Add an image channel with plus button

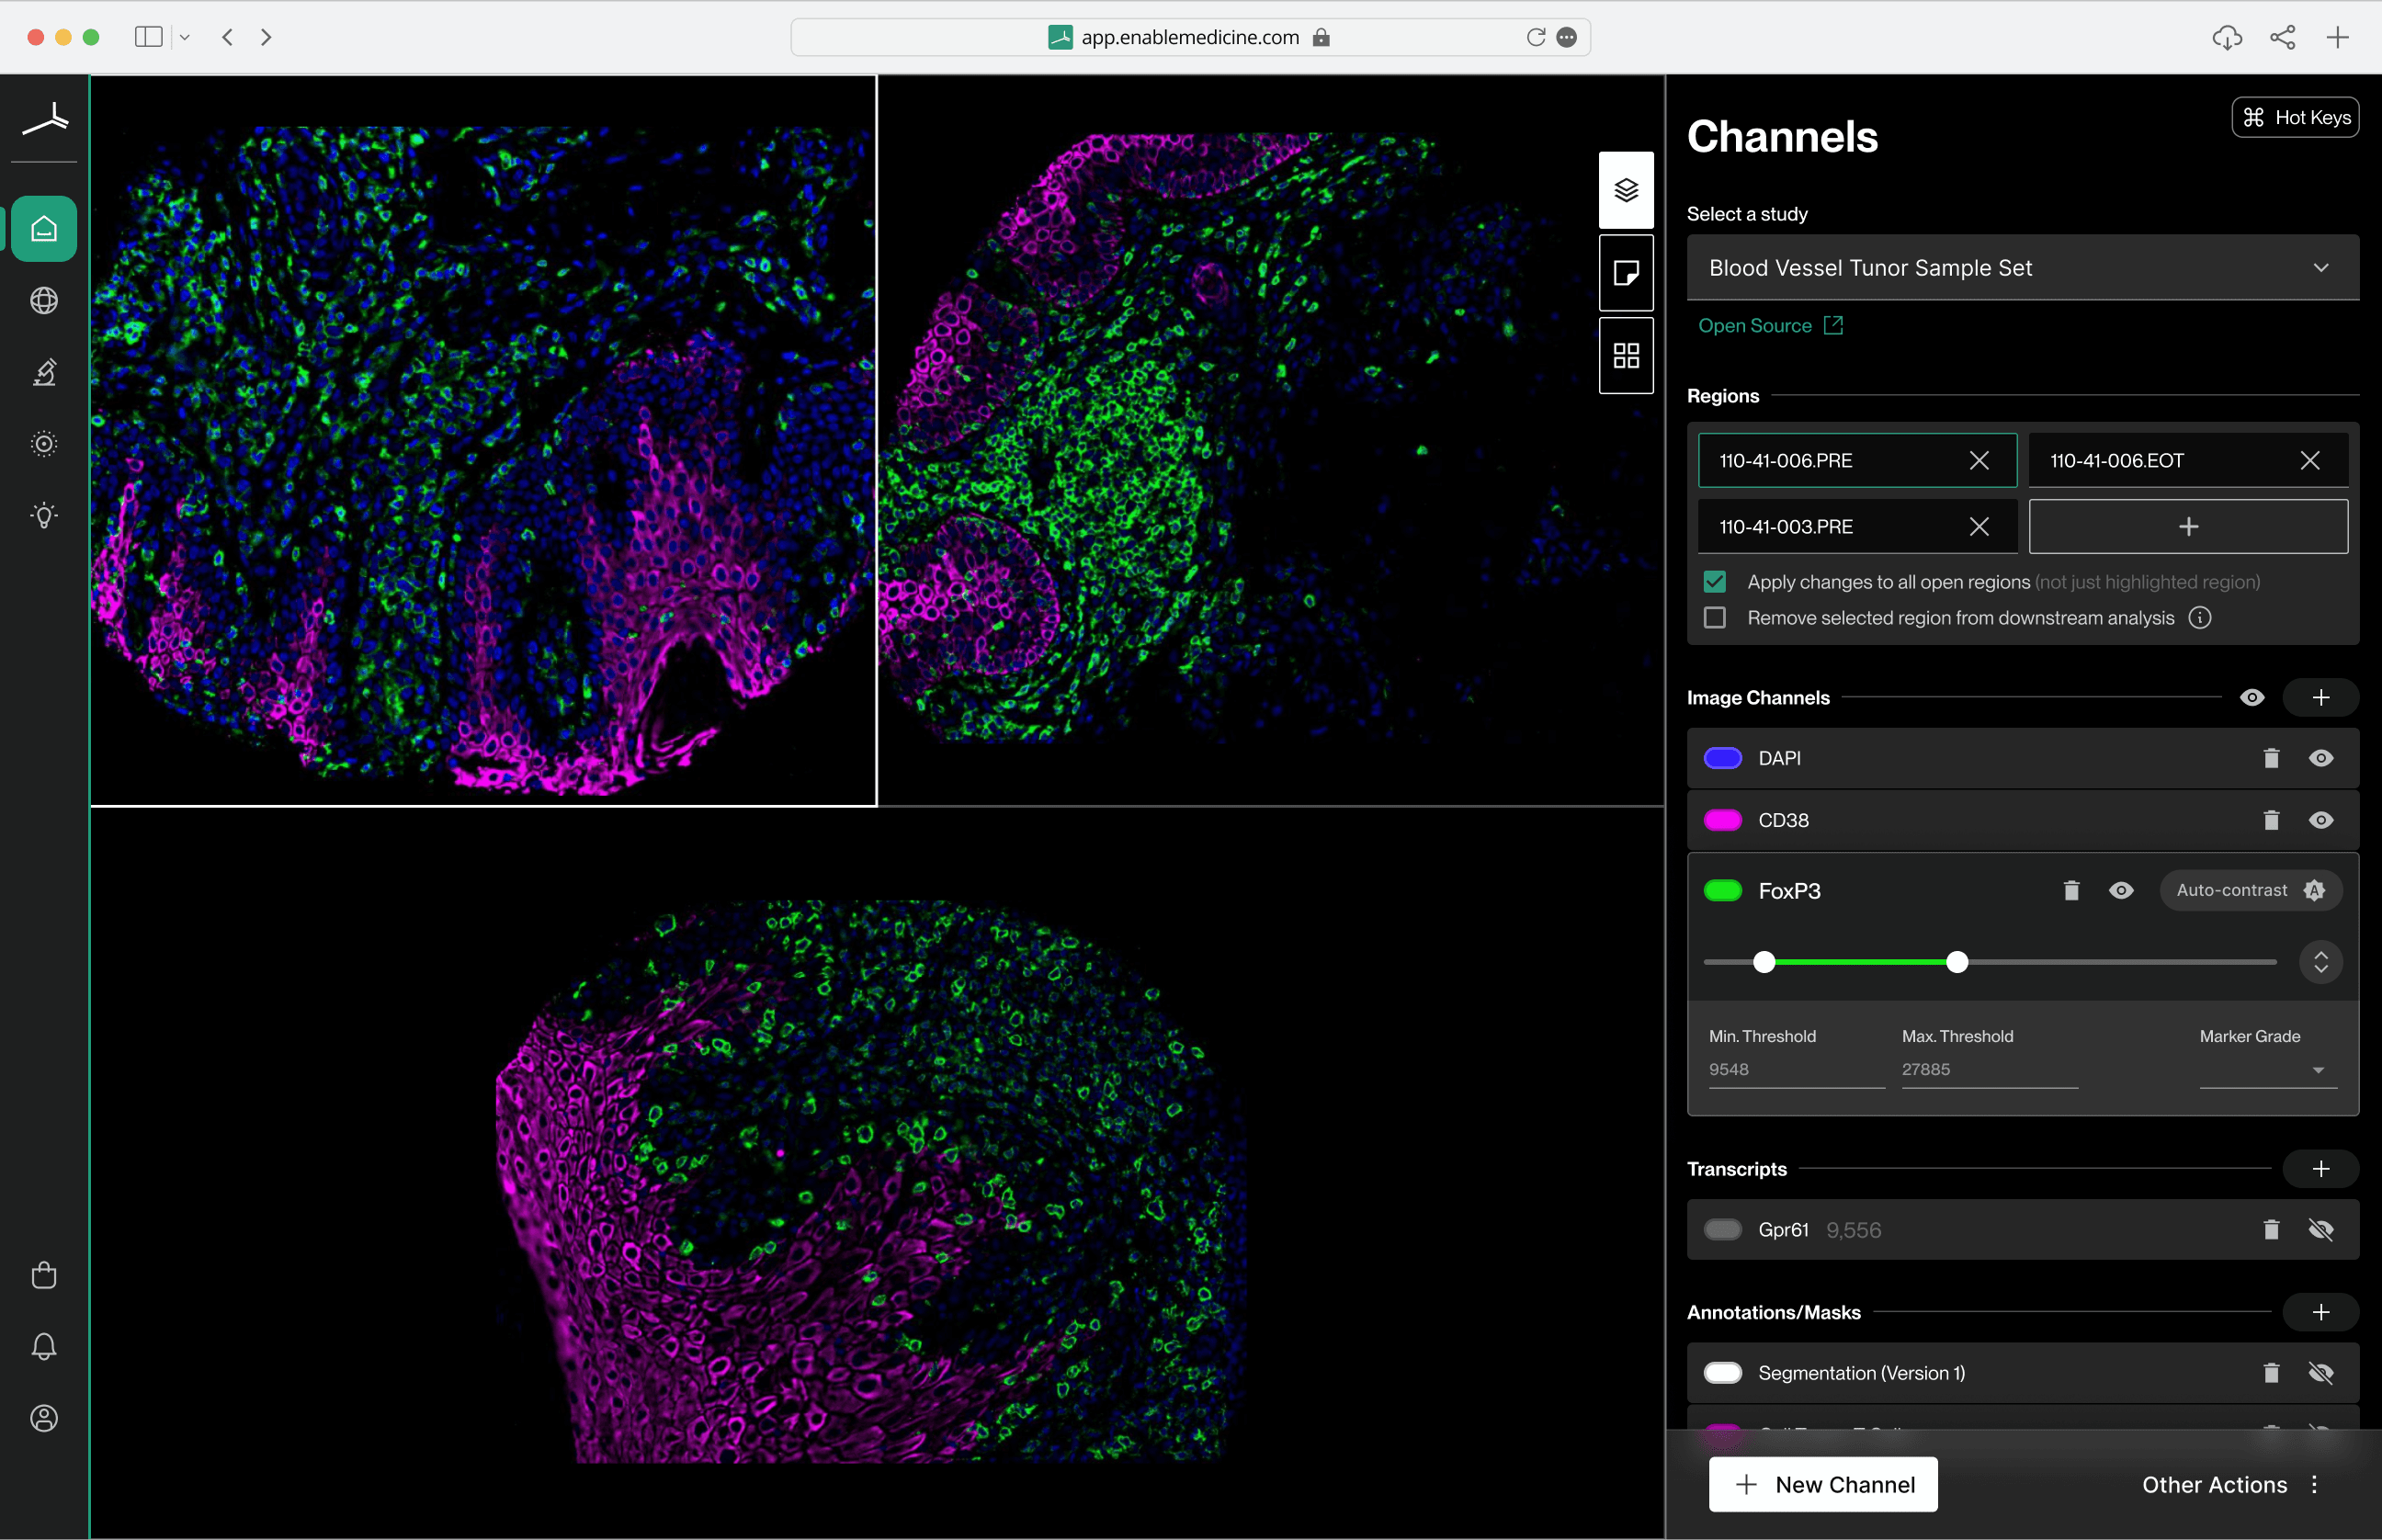2321,698
